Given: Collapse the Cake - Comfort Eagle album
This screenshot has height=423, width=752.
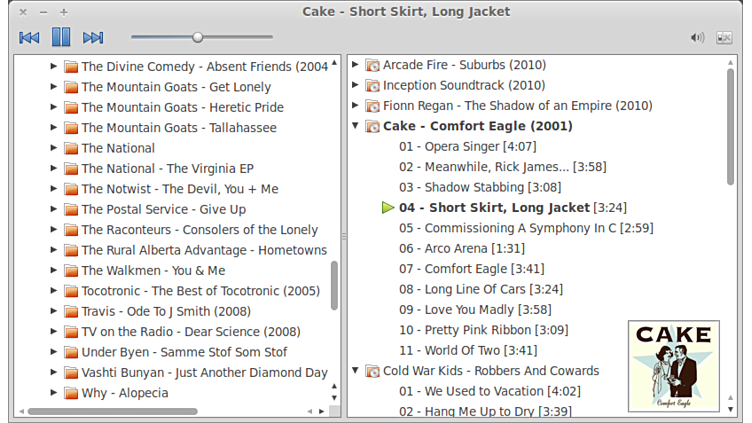Looking at the screenshot, I should point(356,127).
